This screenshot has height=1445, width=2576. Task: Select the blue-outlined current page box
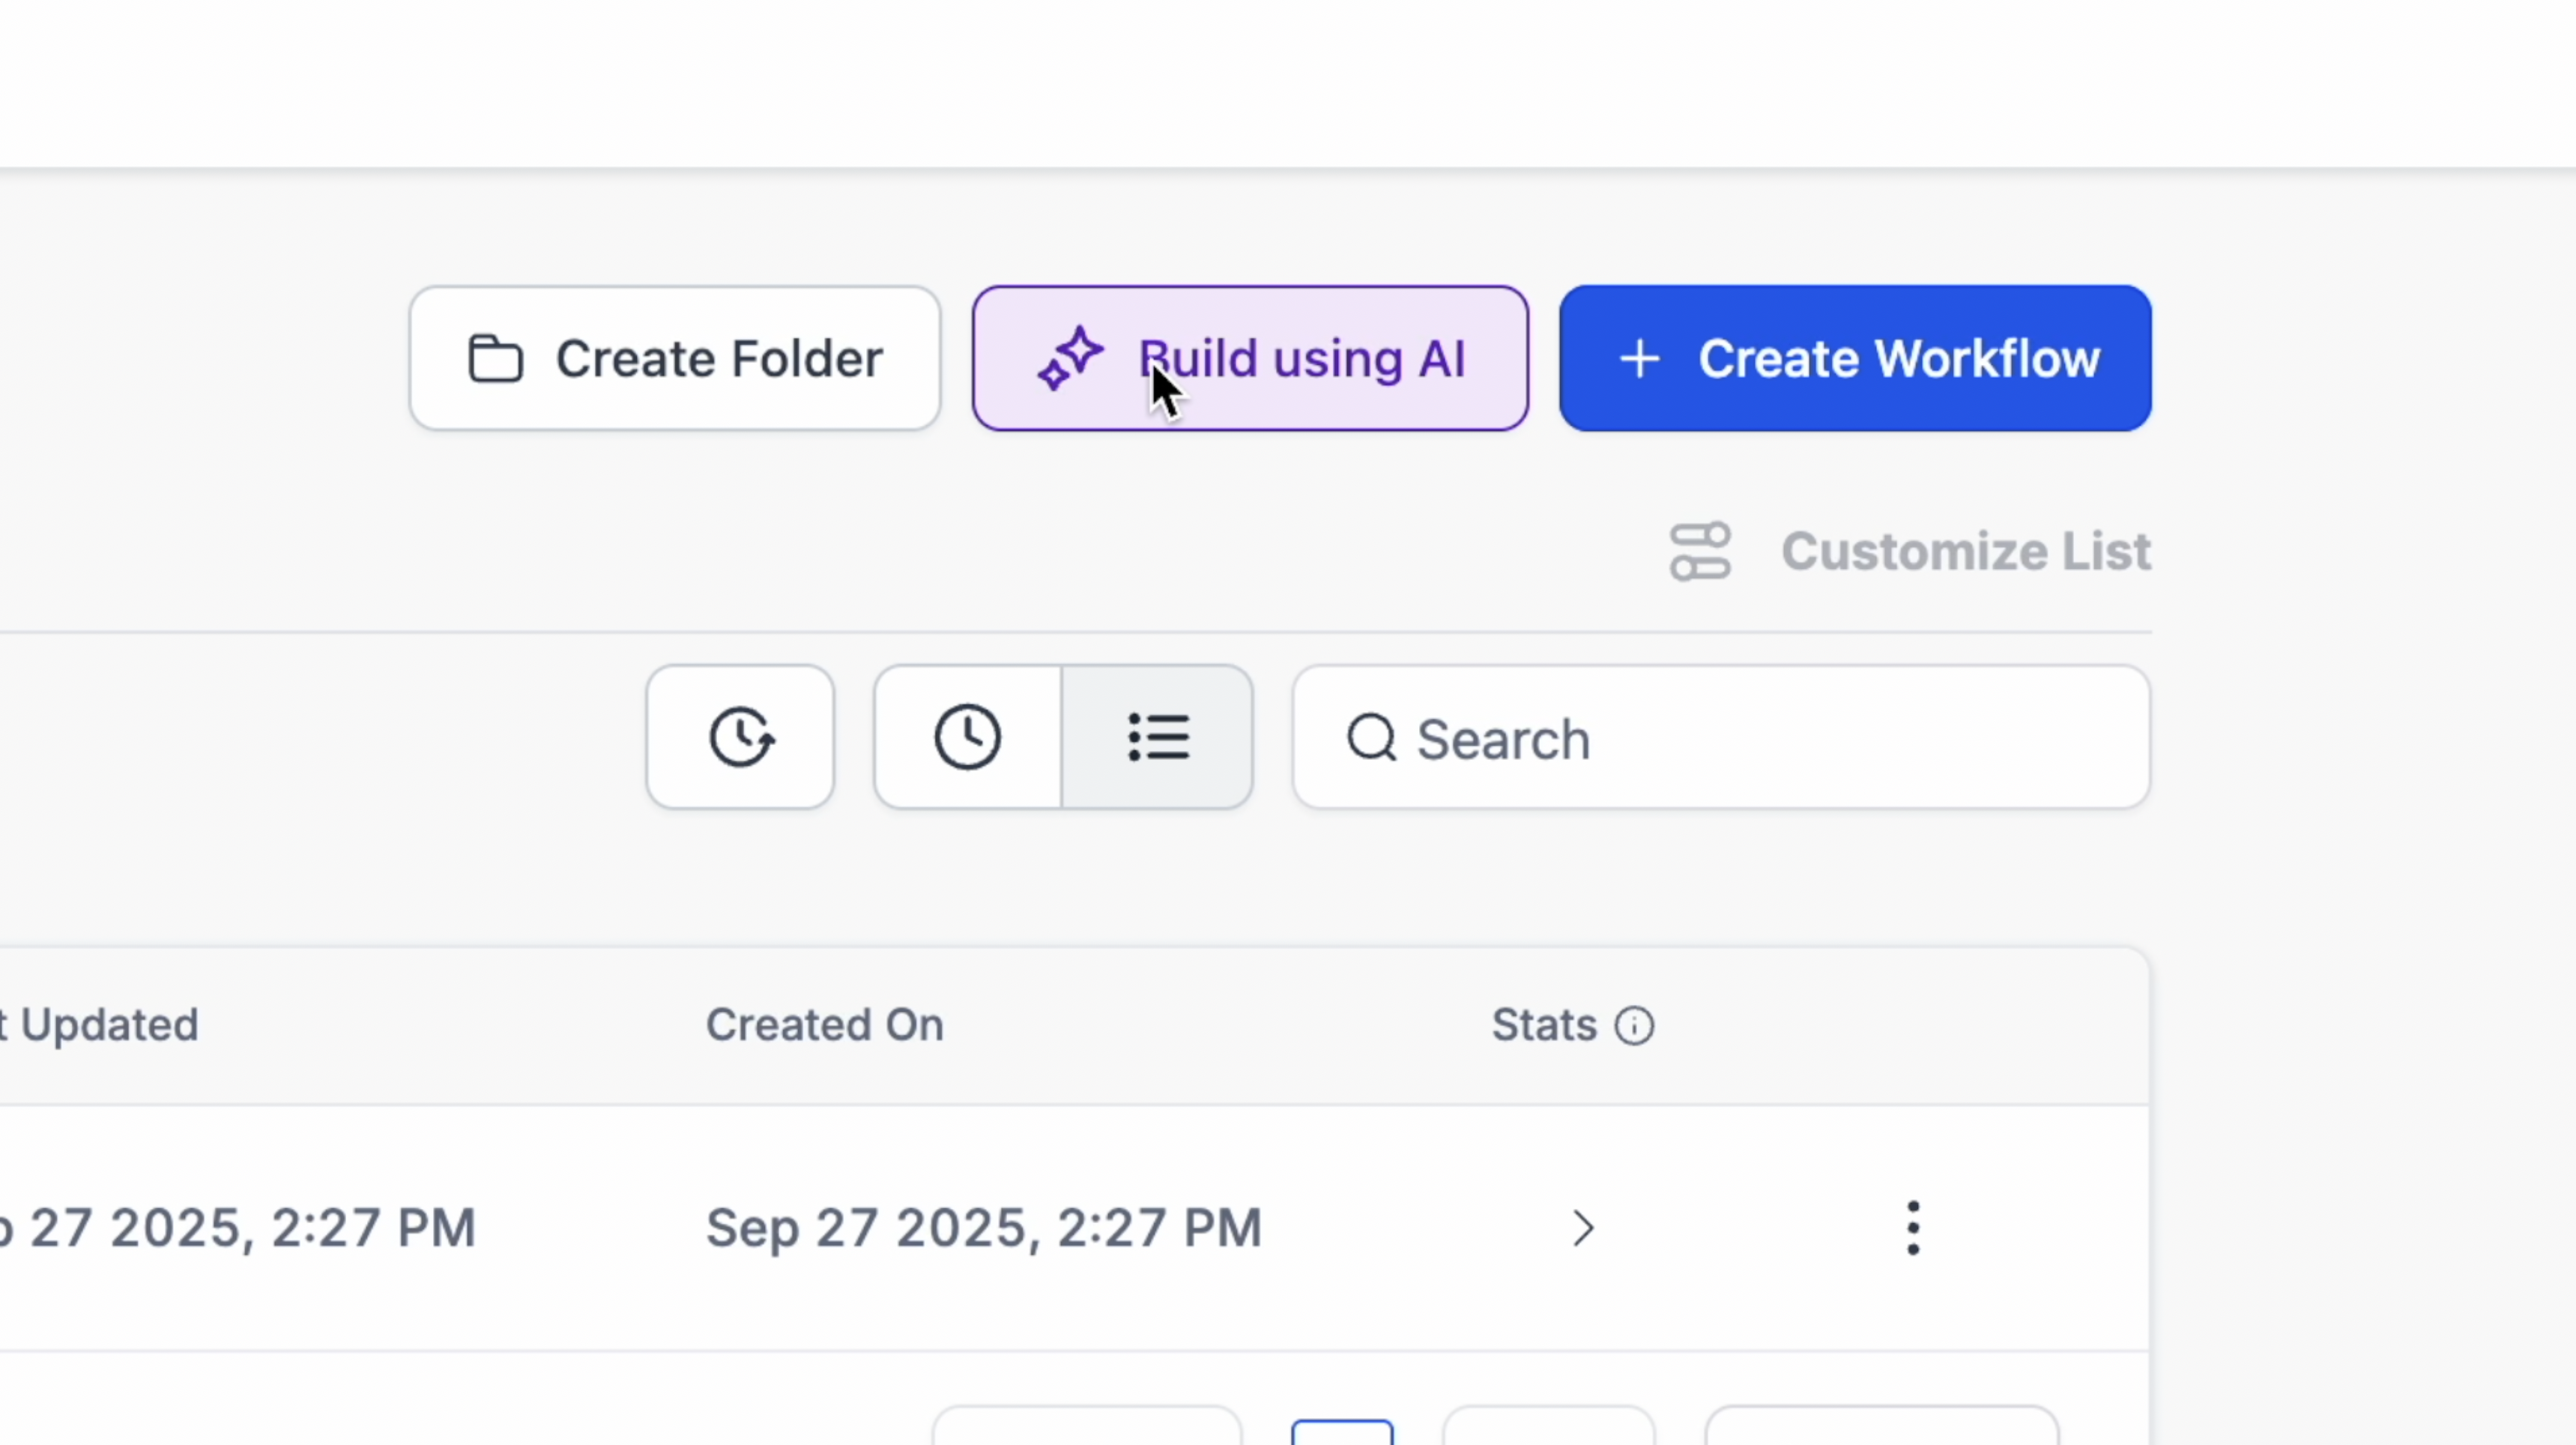(x=1342, y=1432)
